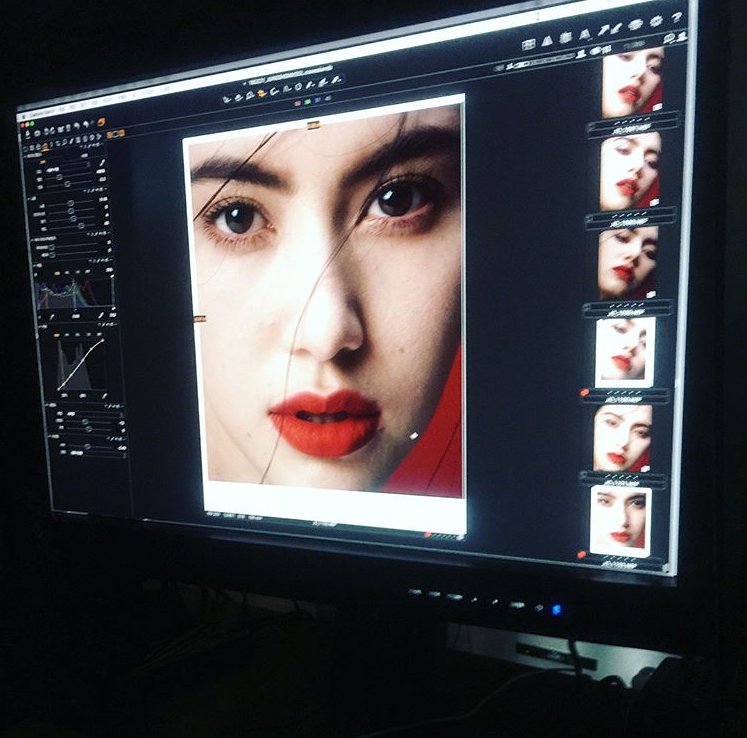Viewport: 747px width, 738px height.
Task: Click the Contrast slider handle in Exposure
Action: tap(71, 211)
